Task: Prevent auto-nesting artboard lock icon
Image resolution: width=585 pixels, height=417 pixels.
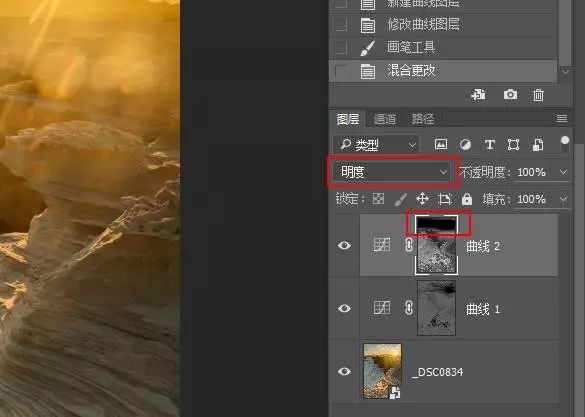Action: tap(445, 199)
